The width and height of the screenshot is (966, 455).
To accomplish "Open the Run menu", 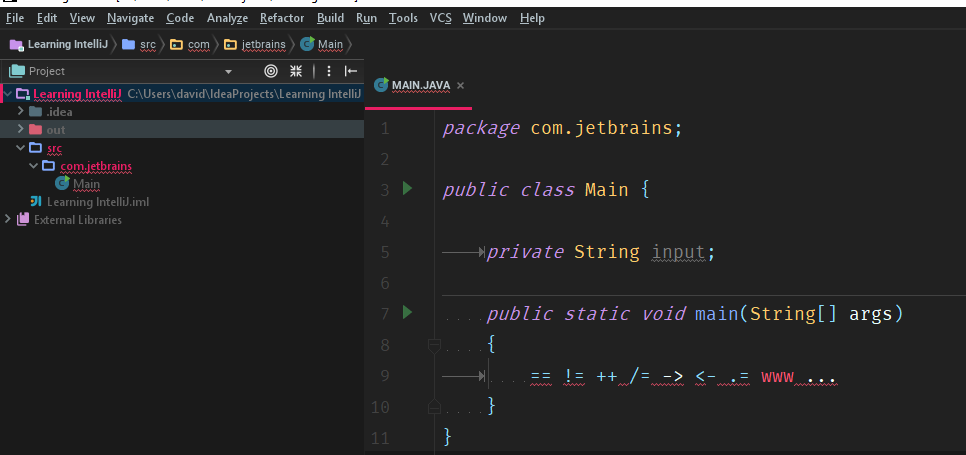I will click(x=367, y=18).
